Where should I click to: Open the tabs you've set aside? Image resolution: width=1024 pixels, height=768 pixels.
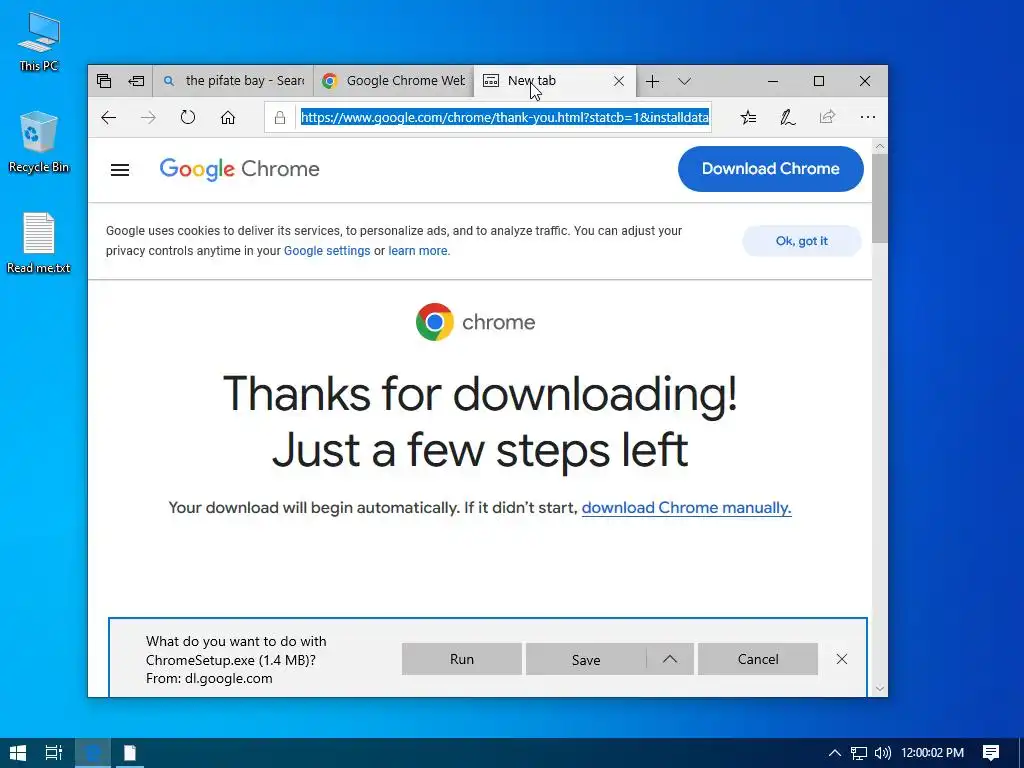(104, 81)
